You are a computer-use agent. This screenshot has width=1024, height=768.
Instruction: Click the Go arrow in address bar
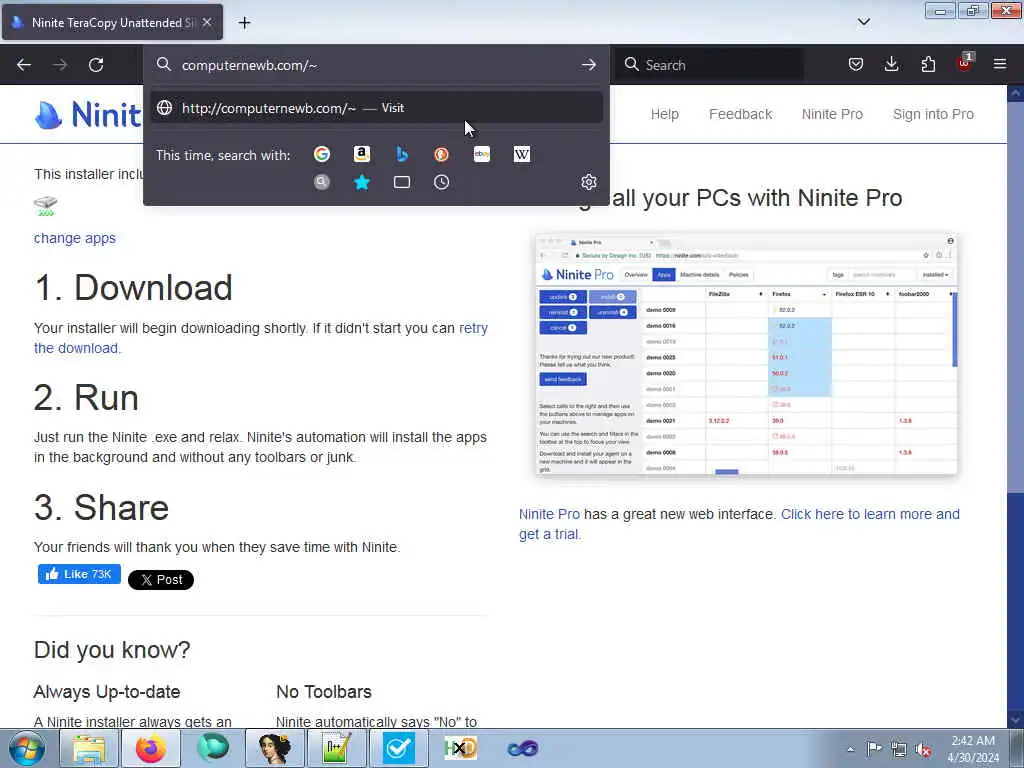tap(588, 65)
